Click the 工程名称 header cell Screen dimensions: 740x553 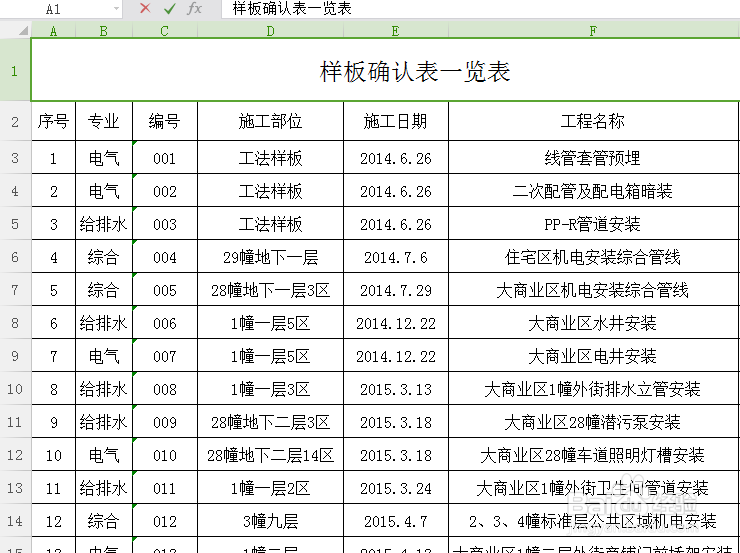point(593,121)
